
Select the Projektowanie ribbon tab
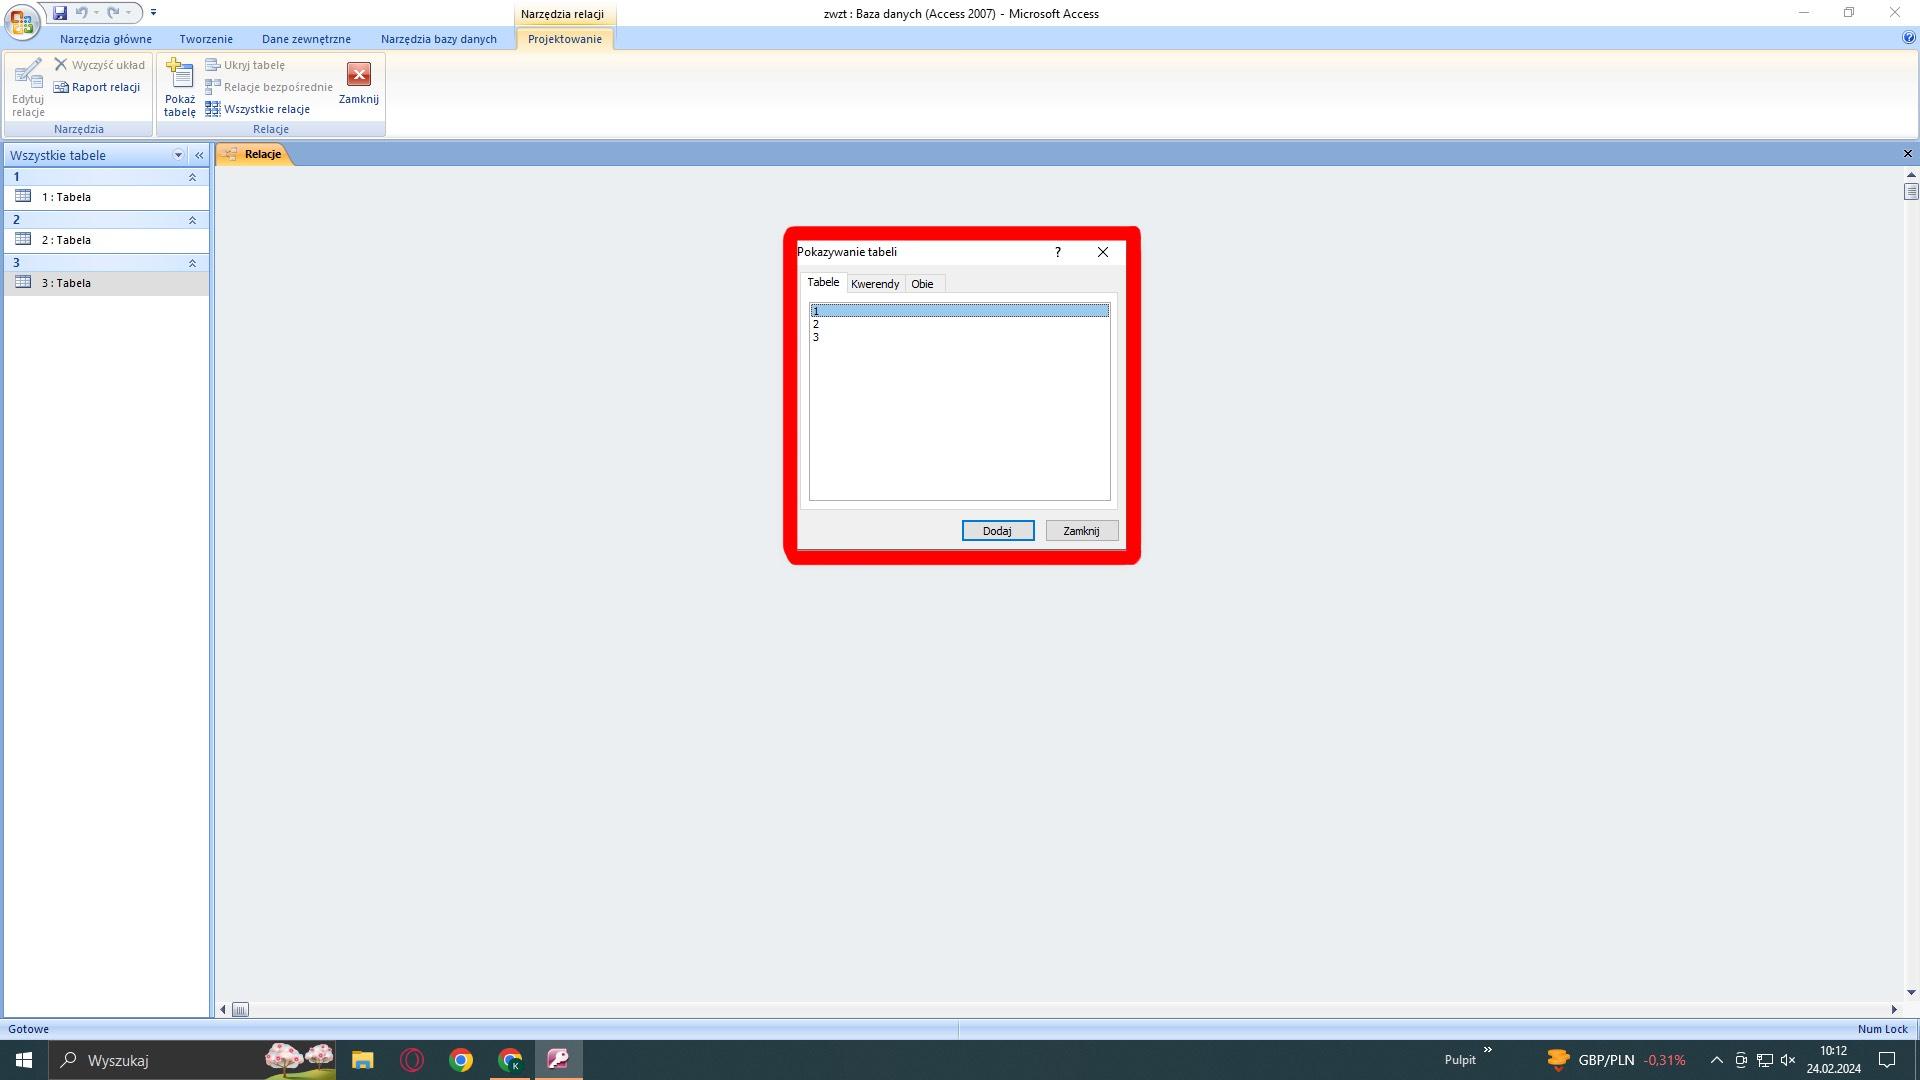coord(565,39)
